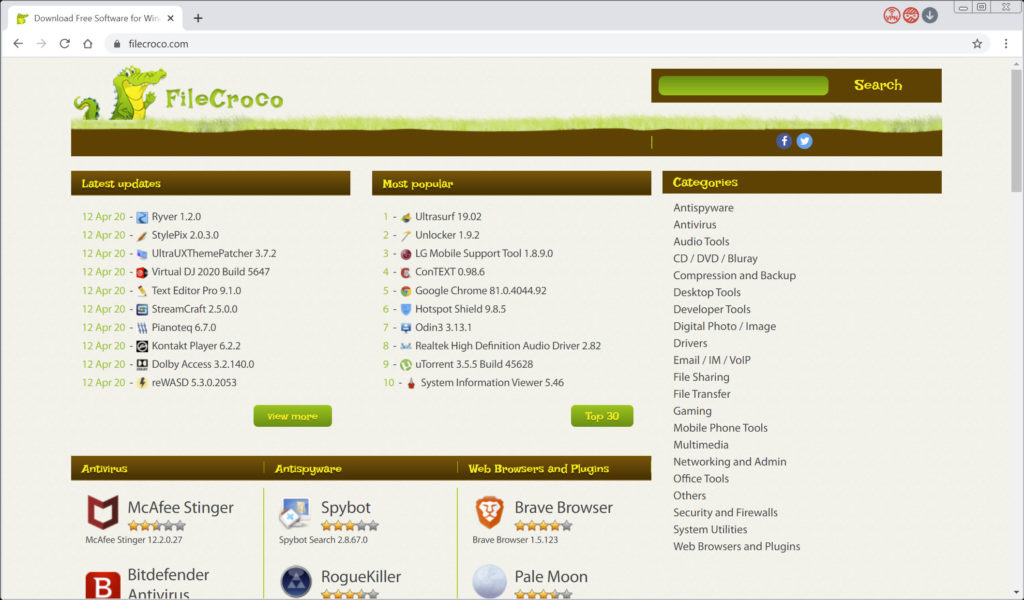Open the CD / DVD / Bluray category
The image size is (1024, 600).
pyautogui.click(x=716, y=259)
